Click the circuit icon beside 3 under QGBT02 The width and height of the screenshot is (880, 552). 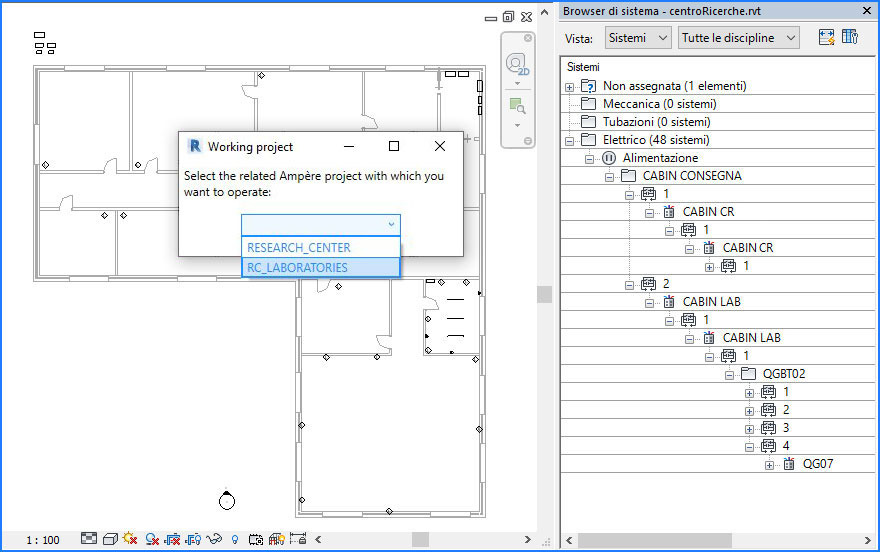point(768,428)
